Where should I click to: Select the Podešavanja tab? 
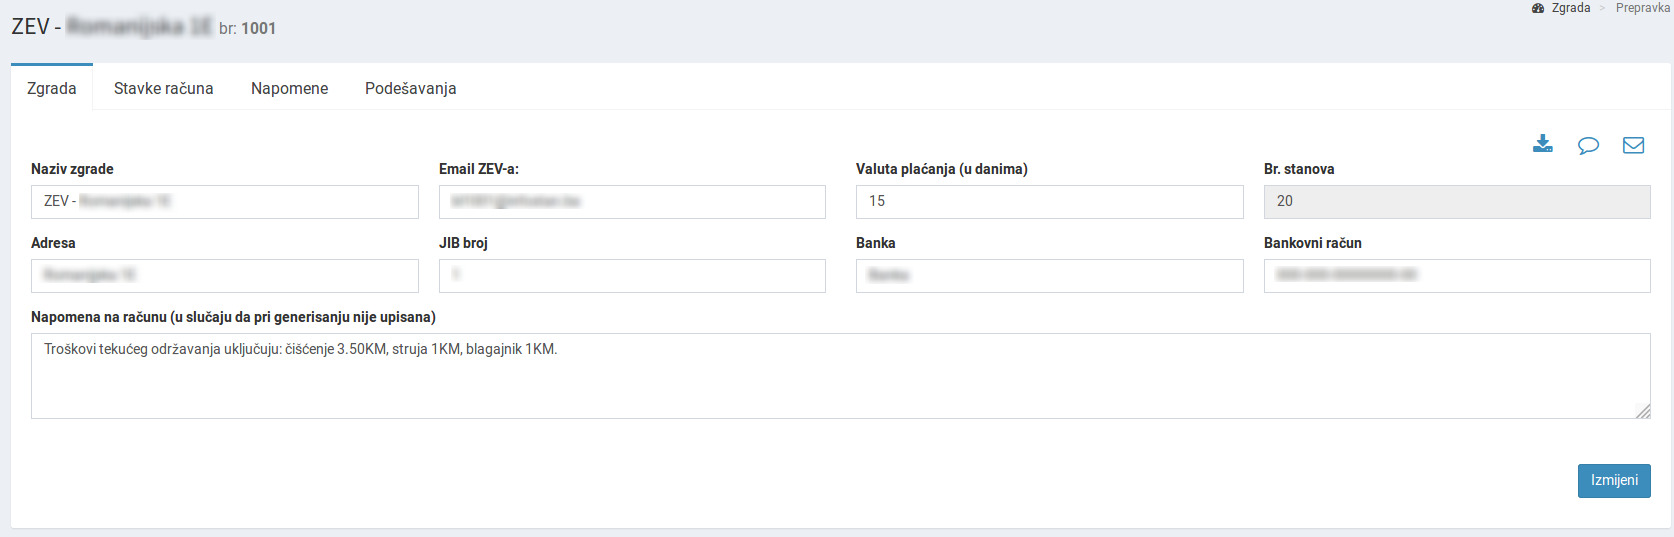pos(410,88)
